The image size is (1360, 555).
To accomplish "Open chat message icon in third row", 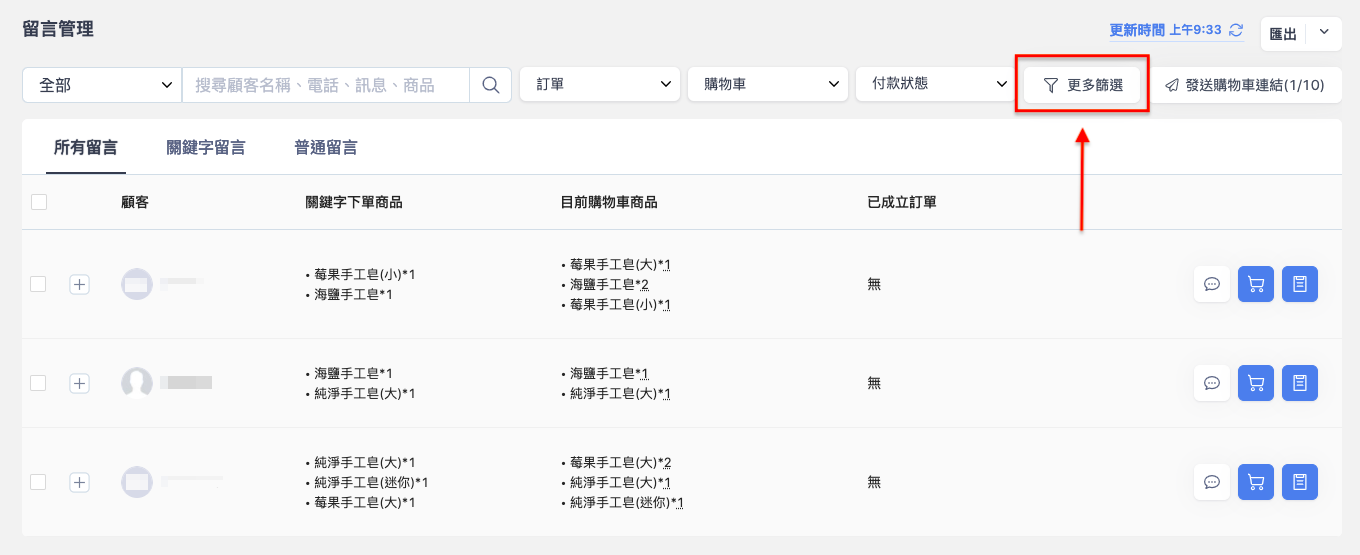I will (x=1212, y=482).
